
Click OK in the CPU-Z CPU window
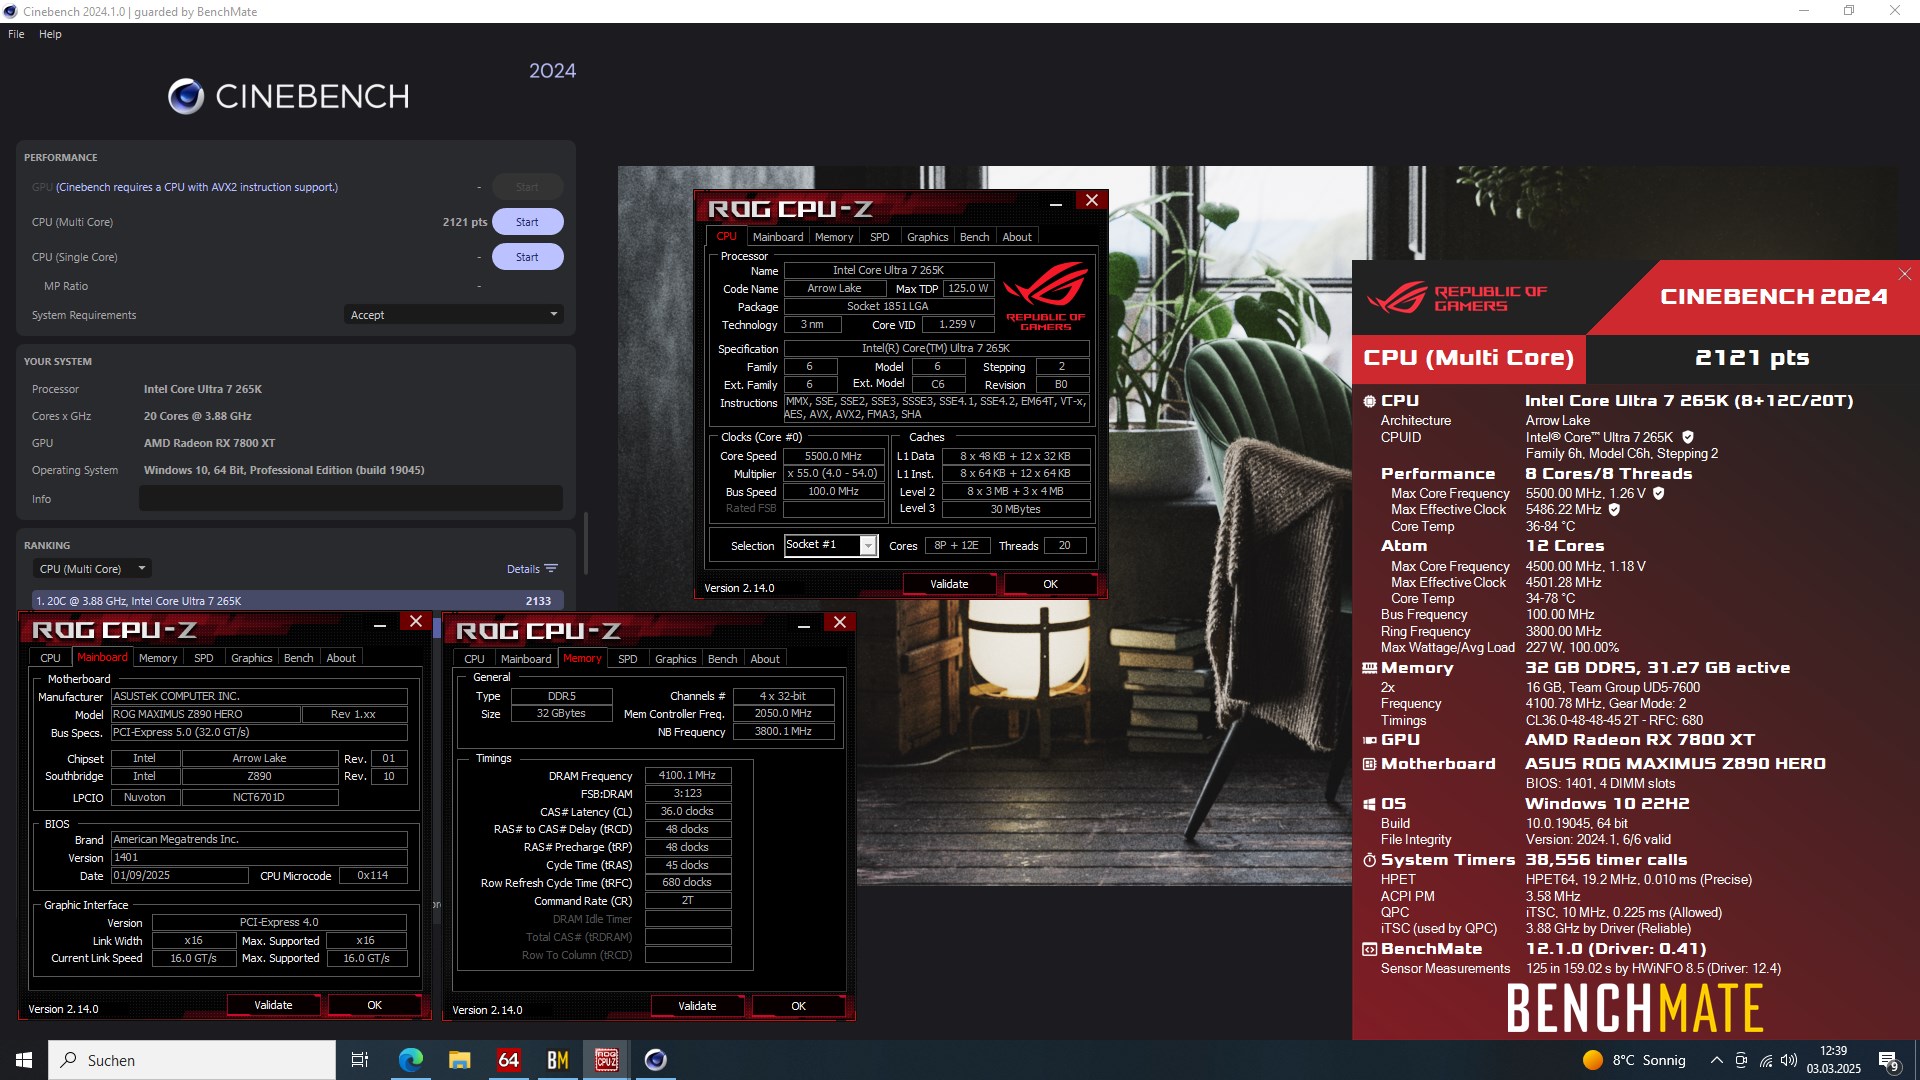pyautogui.click(x=1050, y=584)
